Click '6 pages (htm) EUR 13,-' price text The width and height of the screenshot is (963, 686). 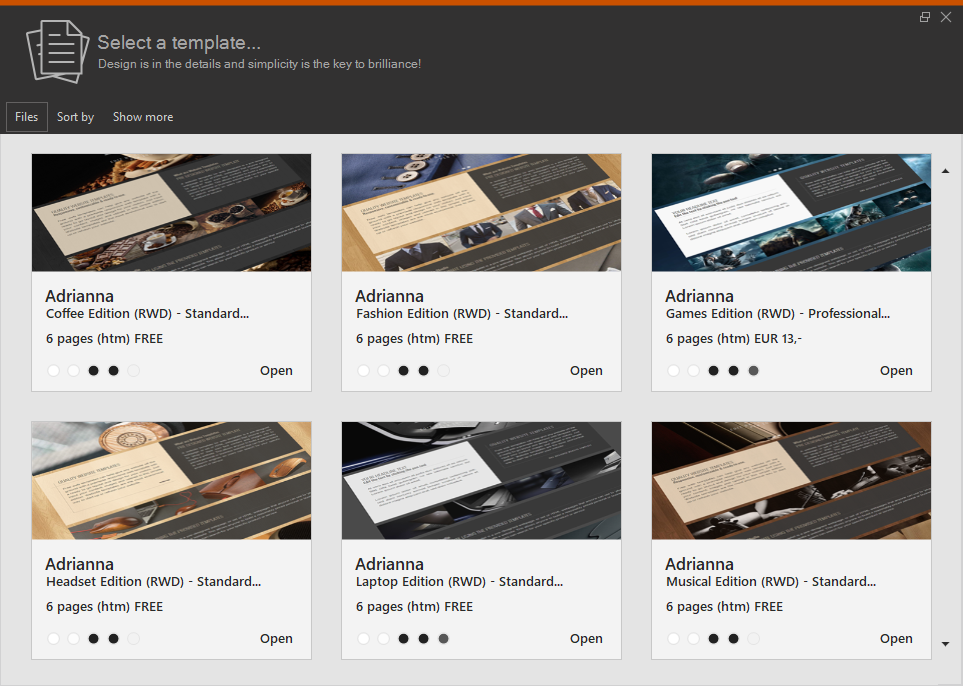click(x=734, y=338)
